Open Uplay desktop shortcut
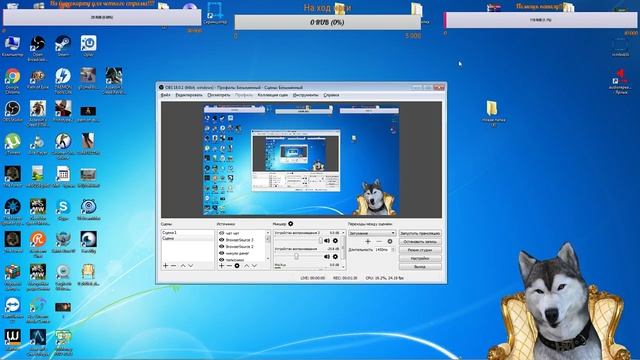 click(88, 46)
